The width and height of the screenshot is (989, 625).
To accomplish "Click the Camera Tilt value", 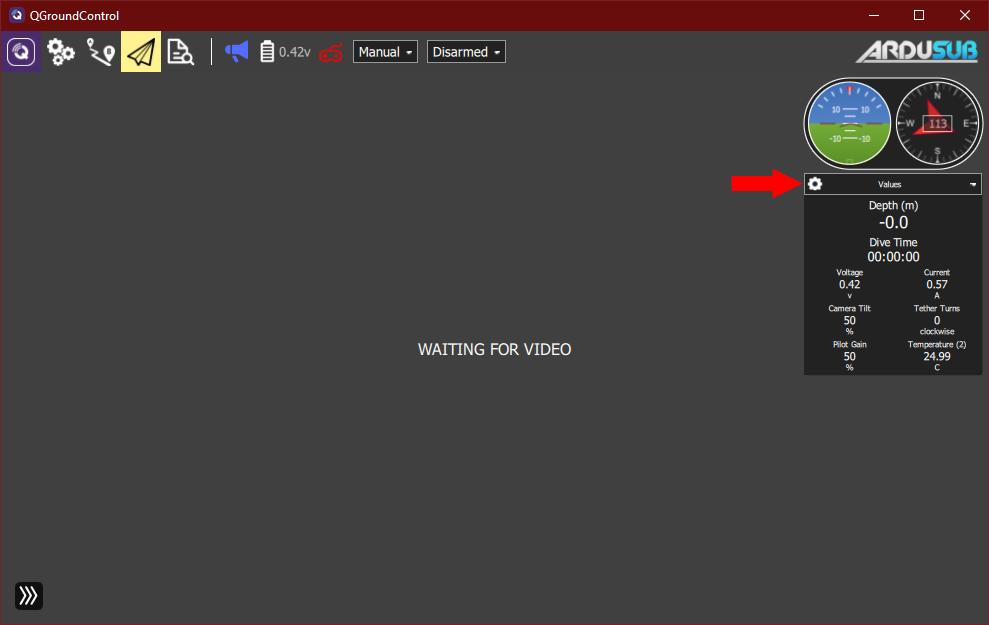I will [x=849, y=321].
